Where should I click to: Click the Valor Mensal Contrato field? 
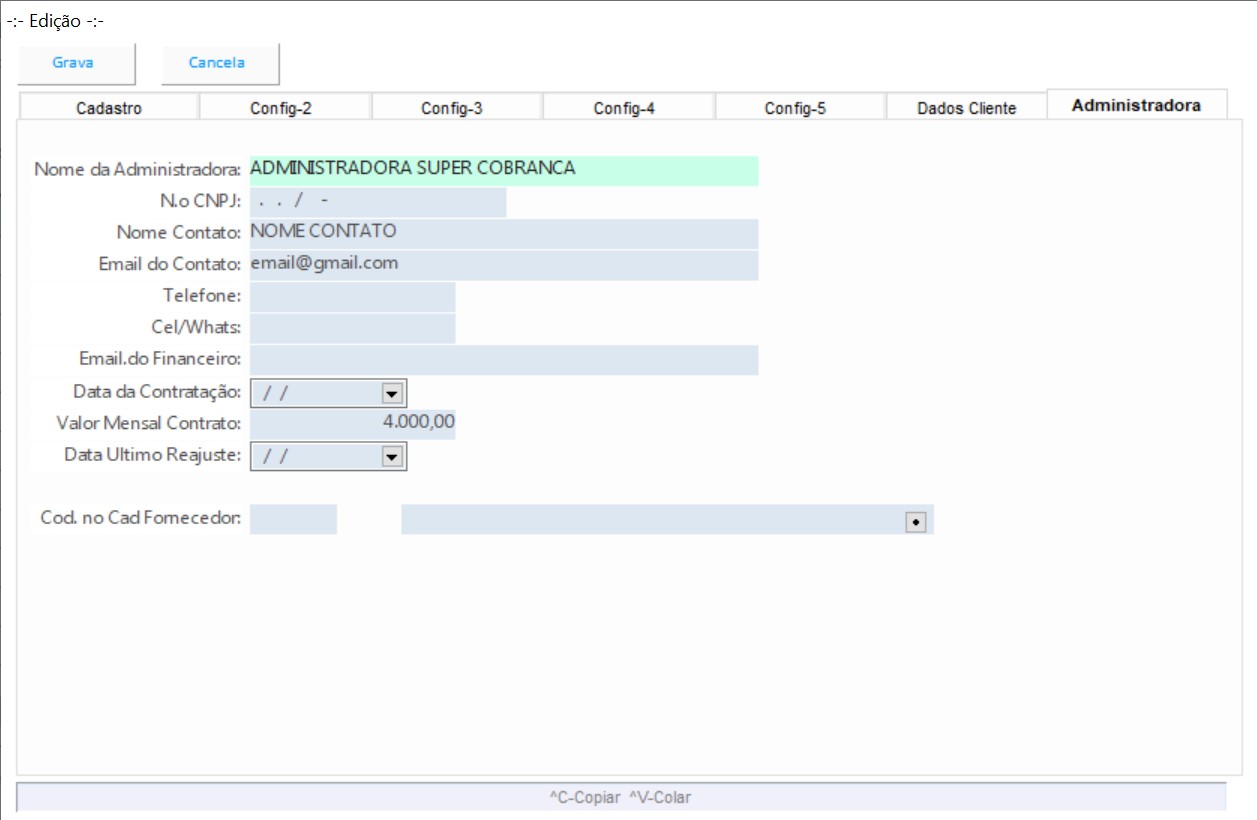tap(352, 424)
